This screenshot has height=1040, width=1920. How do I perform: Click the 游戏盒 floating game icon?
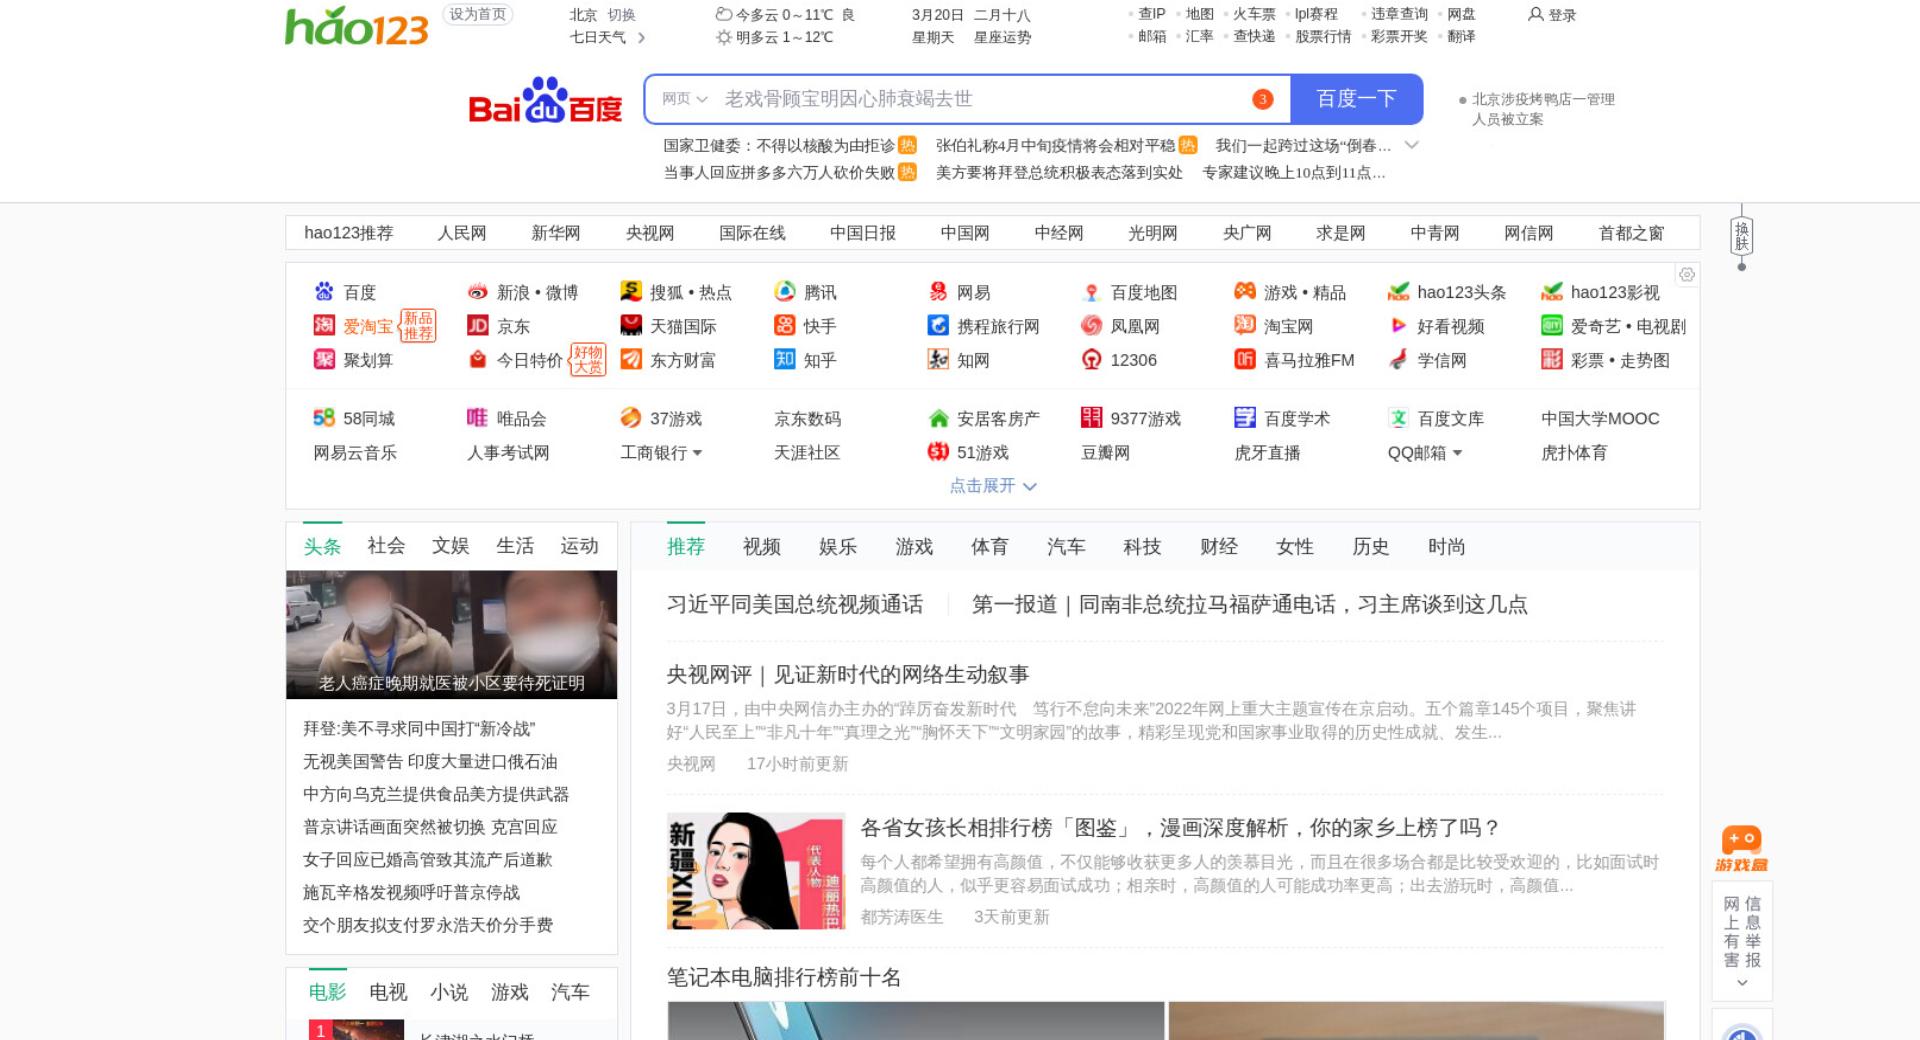pos(1742,849)
